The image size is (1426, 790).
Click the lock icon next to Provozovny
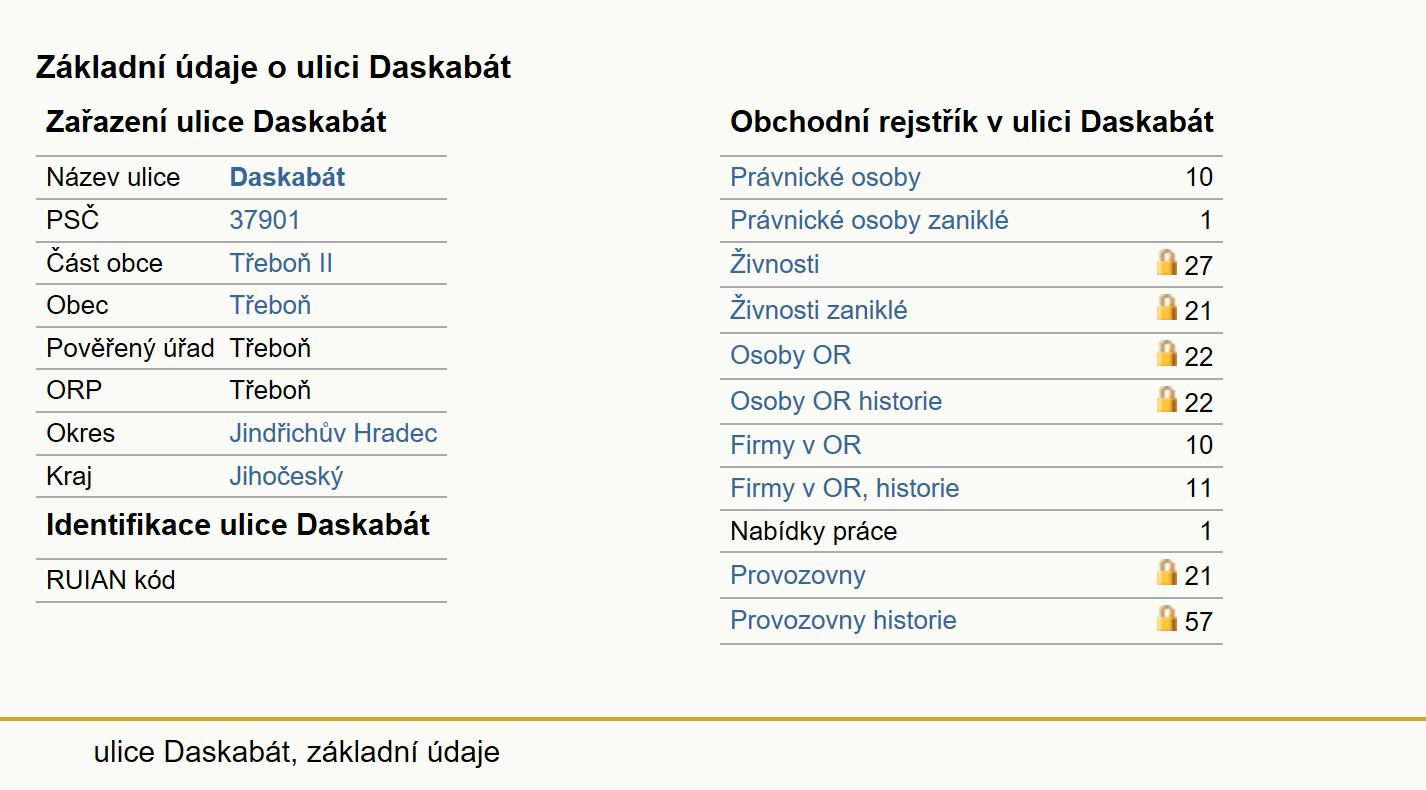point(1167,573)
